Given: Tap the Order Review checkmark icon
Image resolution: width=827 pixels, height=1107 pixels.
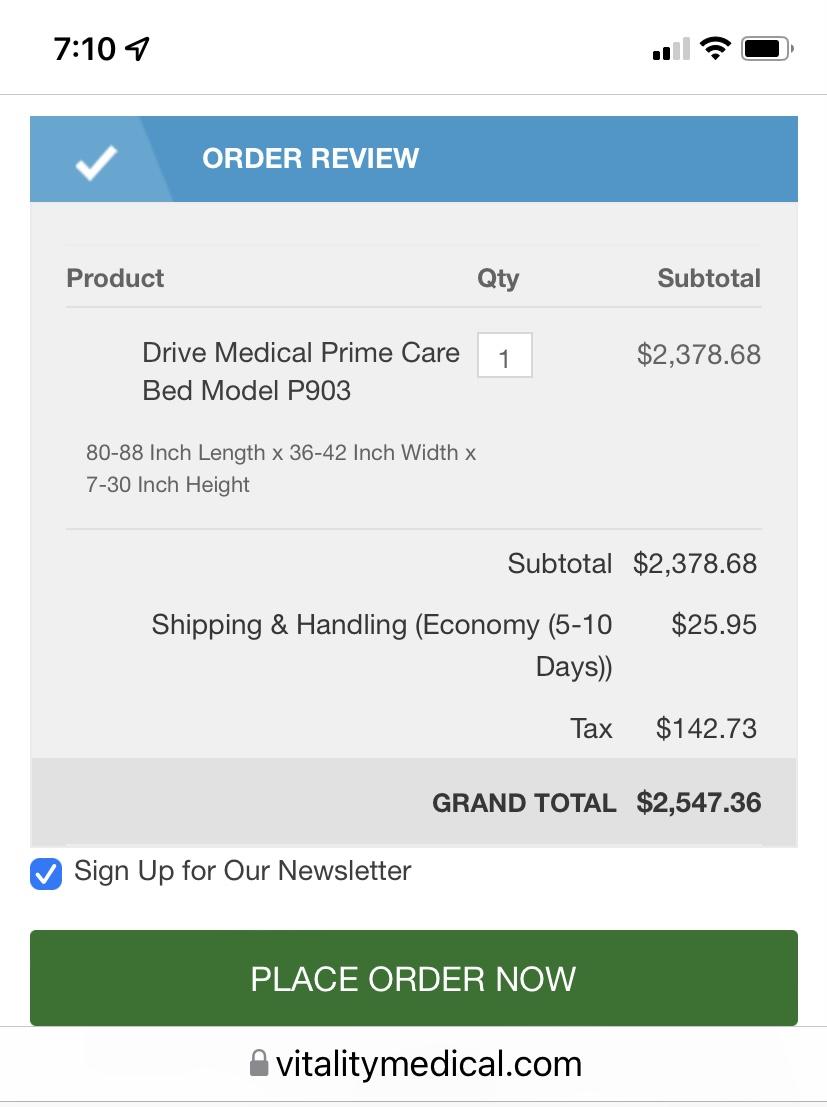Looking at the screenshot, I should 96,162.
